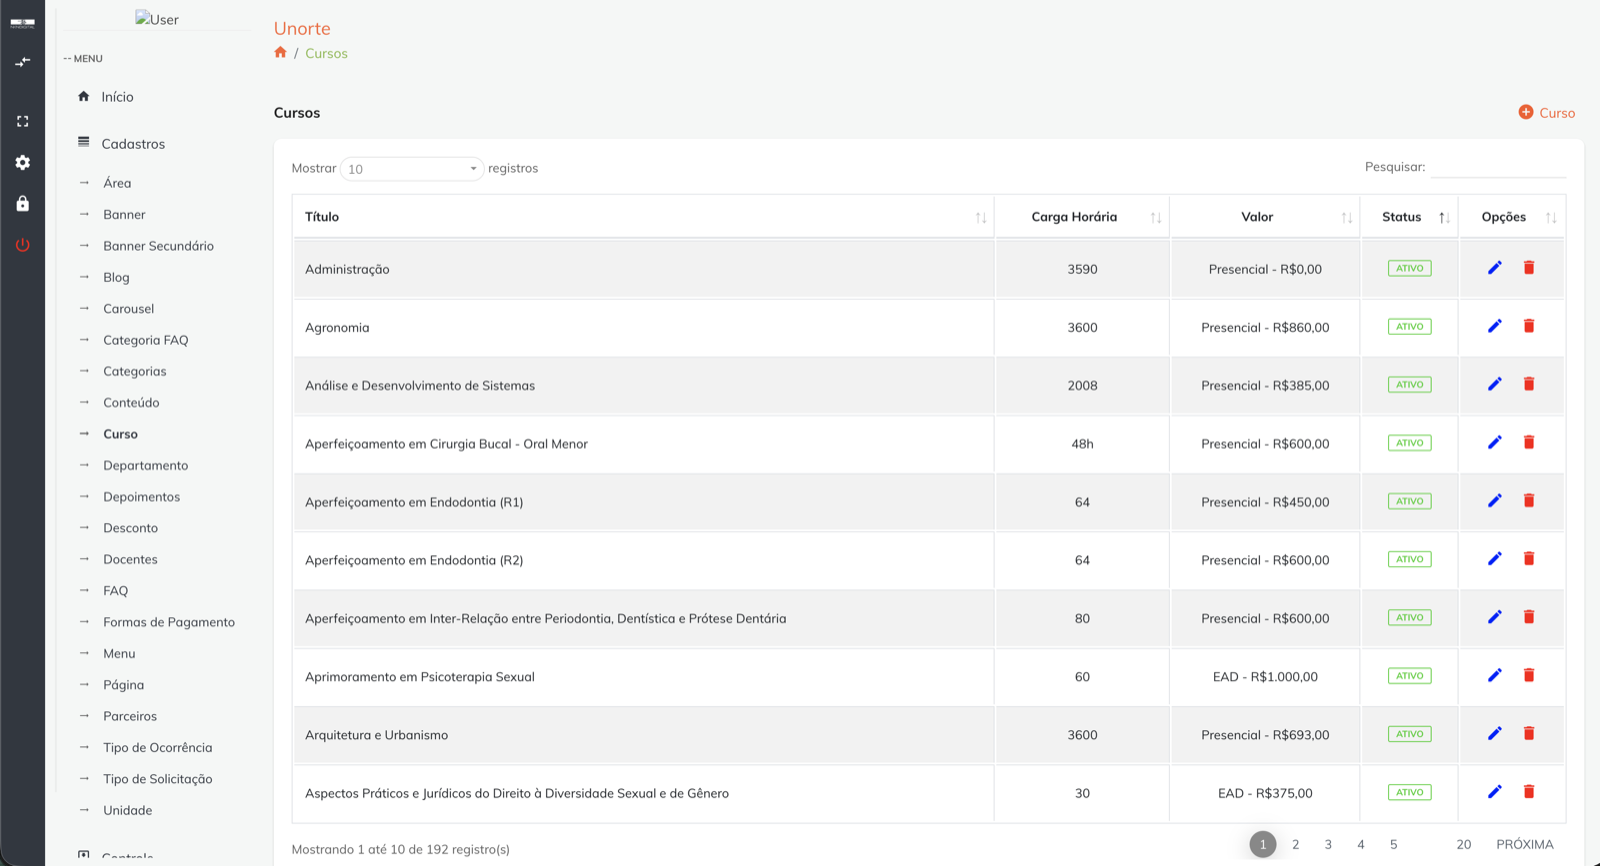Open the Banner Secundário menu item

point(158,246)
